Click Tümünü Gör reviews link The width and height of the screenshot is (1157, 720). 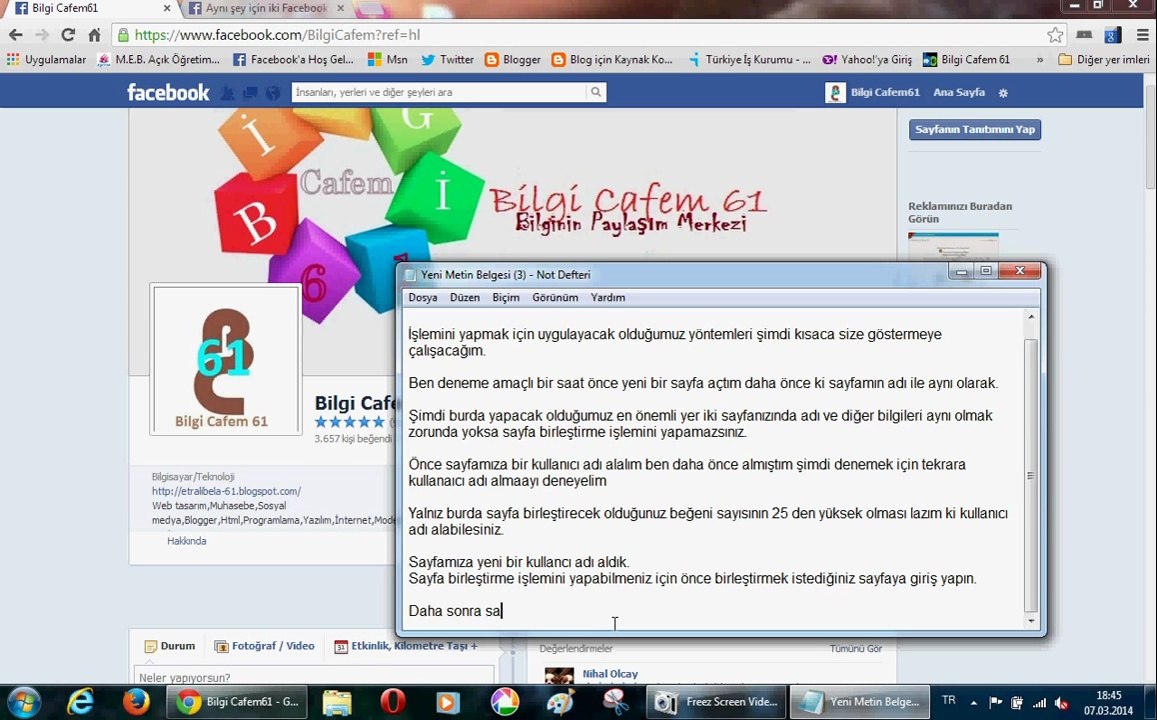click(856, 648)
